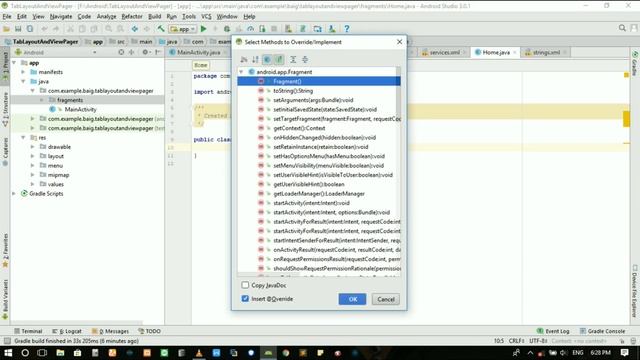Expand the drawable folder

pos(33,147)
